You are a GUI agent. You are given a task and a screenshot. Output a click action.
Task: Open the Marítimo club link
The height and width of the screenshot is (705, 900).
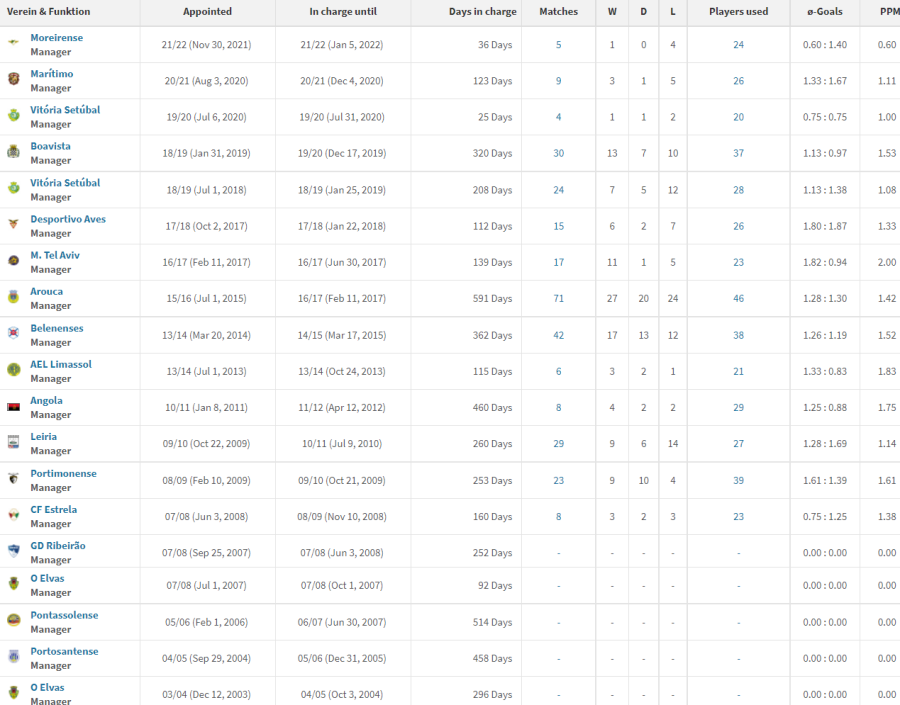pos(52,73)
